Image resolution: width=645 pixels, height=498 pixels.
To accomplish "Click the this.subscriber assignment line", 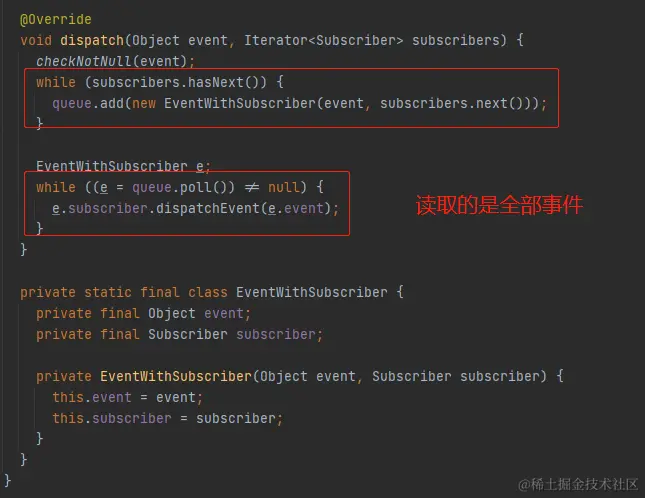I will click(x=167, y=418).
